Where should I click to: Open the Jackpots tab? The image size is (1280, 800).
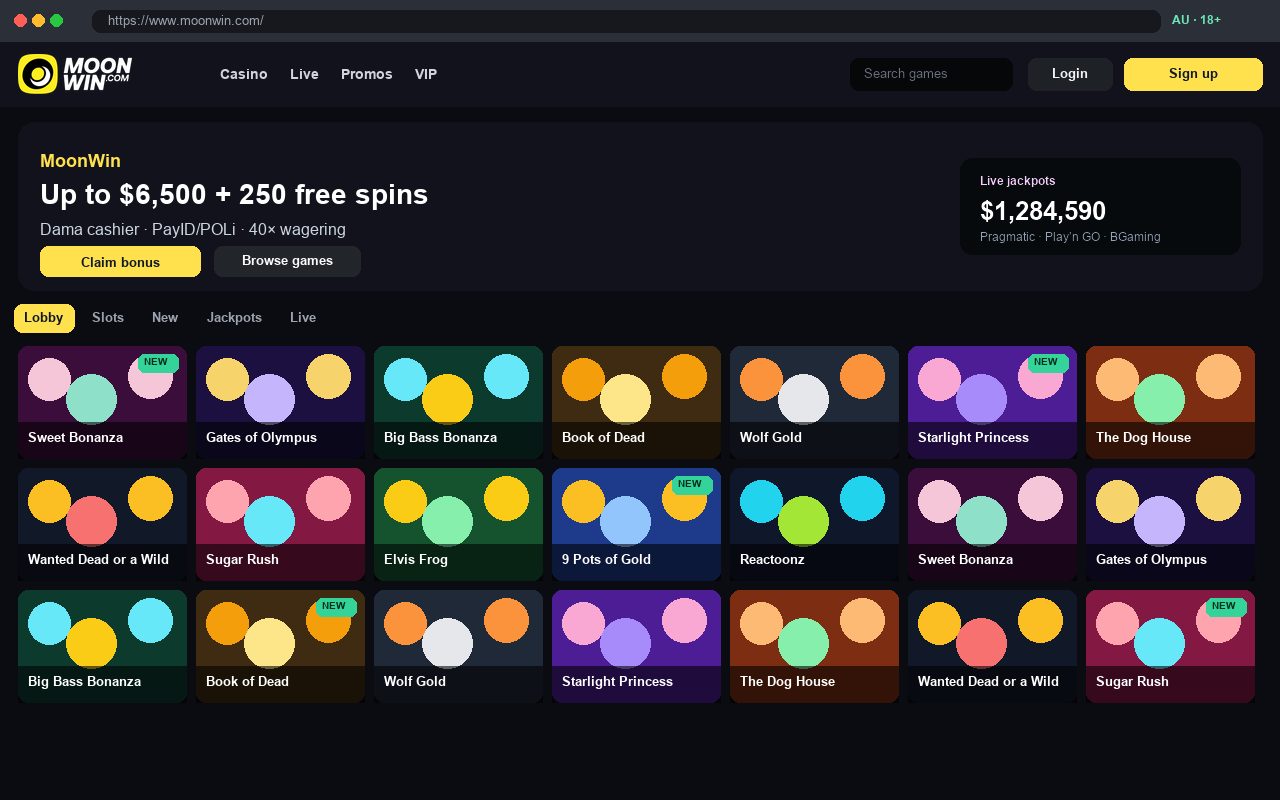(x=234, y=318)
